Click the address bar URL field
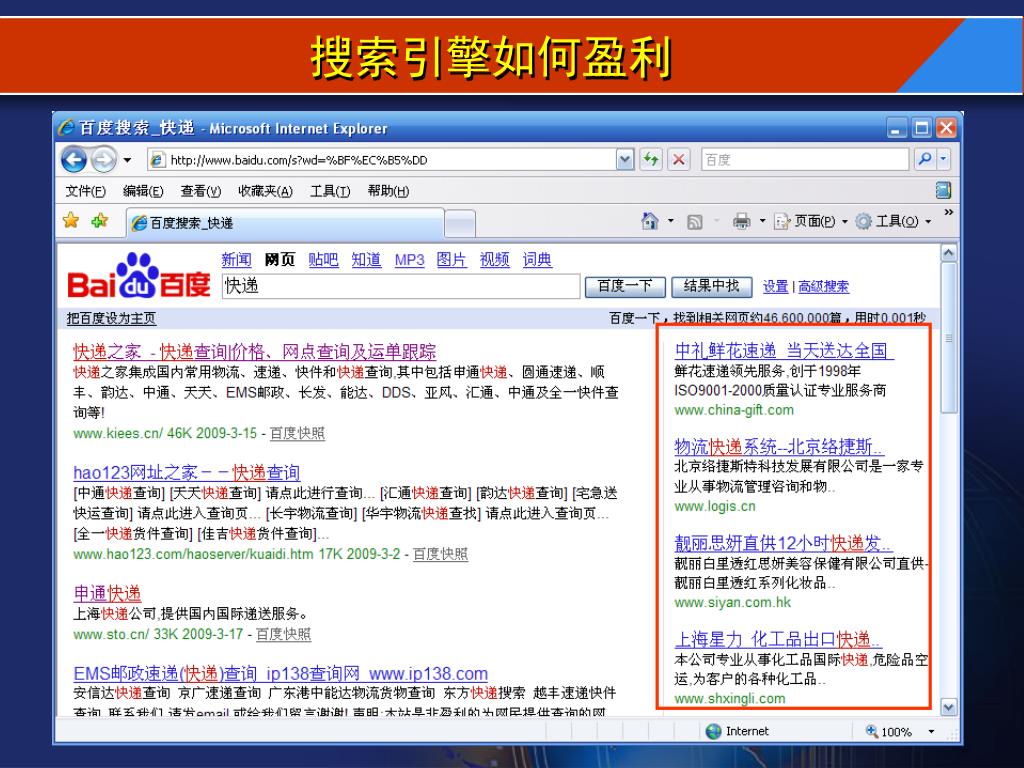This screenshot has height=768, width=1024. click(382, 160)
